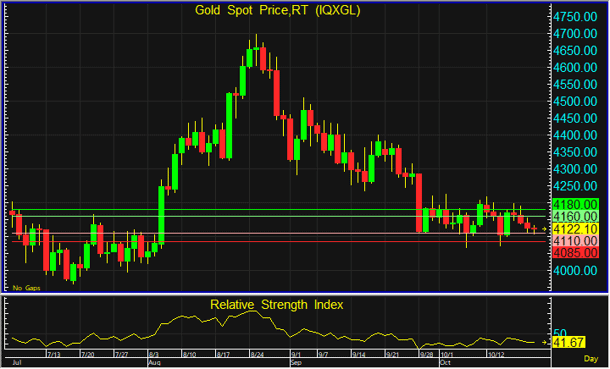The image size is (610, 369).
Task: Select the 10/12 date marker
Action: (496, 355)
